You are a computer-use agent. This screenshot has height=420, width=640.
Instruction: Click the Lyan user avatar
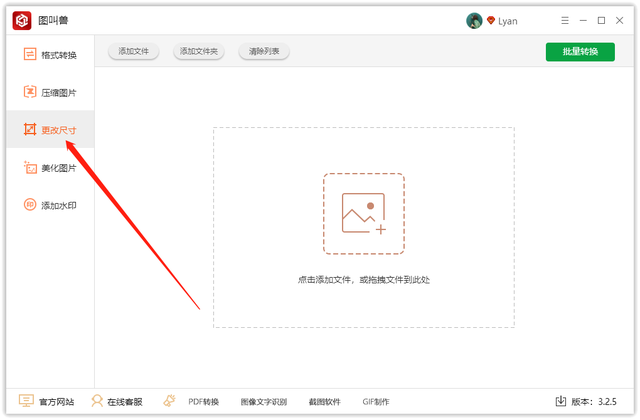click(474, 20)
